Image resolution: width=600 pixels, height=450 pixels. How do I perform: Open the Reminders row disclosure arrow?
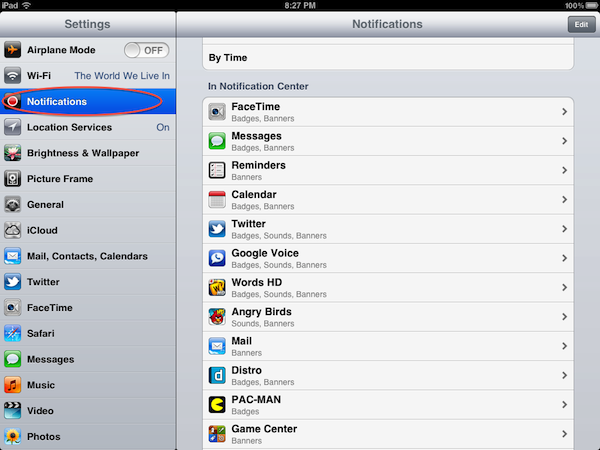pos(564,170)
